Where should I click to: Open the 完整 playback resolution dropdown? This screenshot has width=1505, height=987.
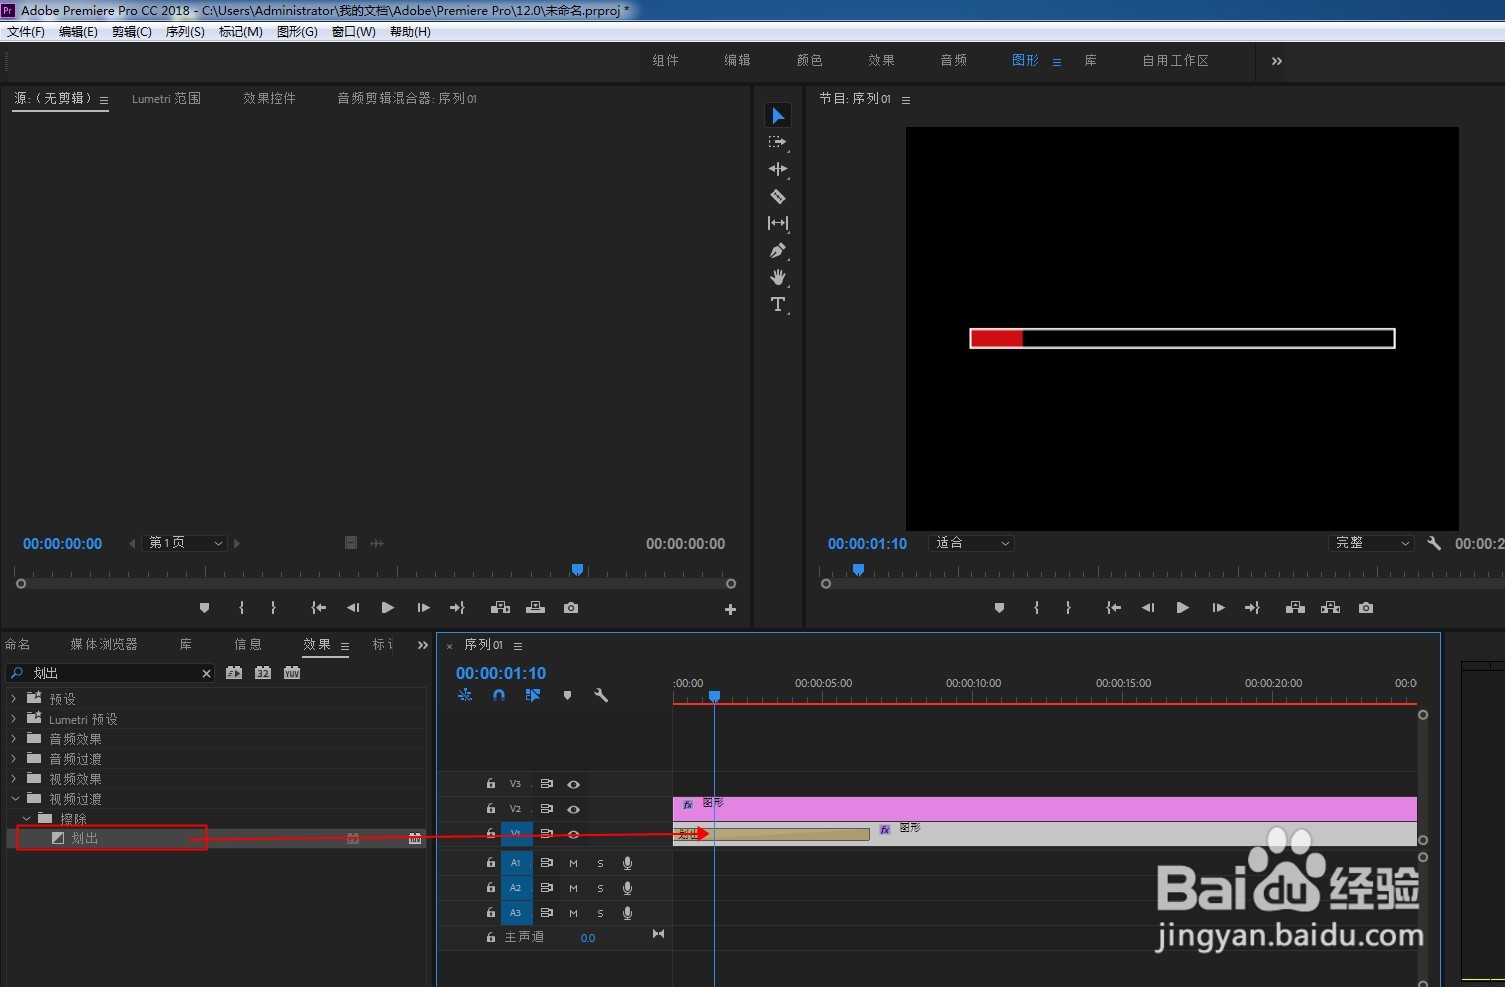(x=1372, y=543)
